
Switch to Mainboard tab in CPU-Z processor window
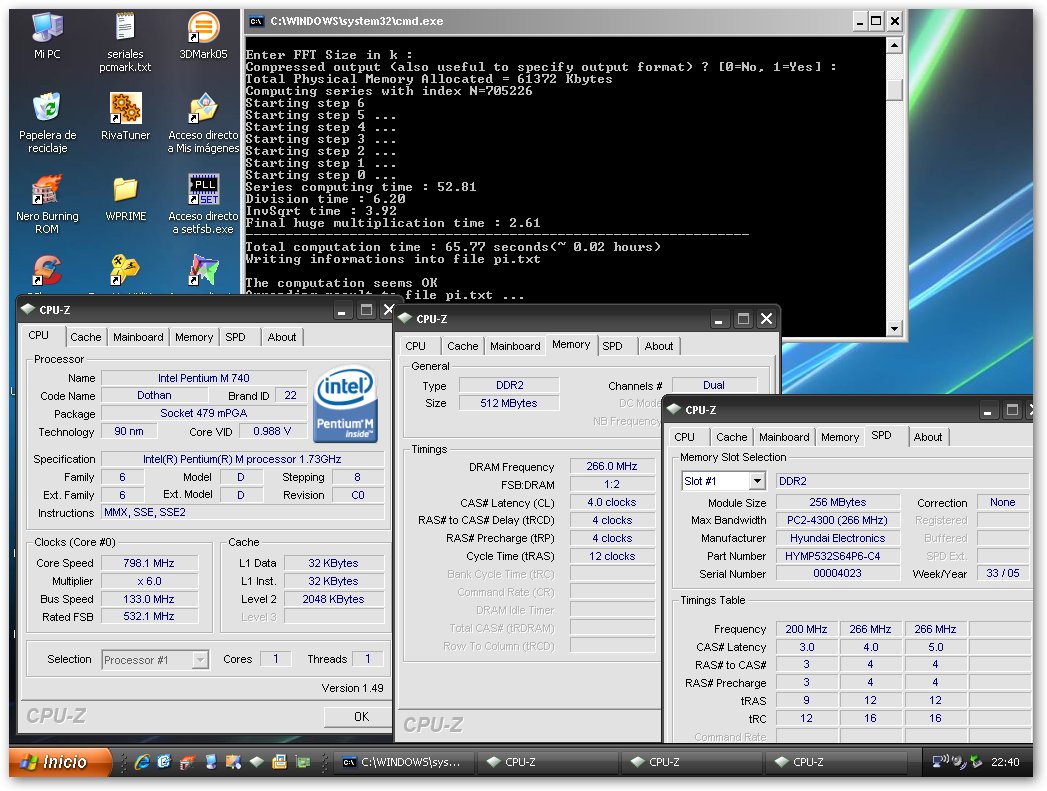click(138, 337)
